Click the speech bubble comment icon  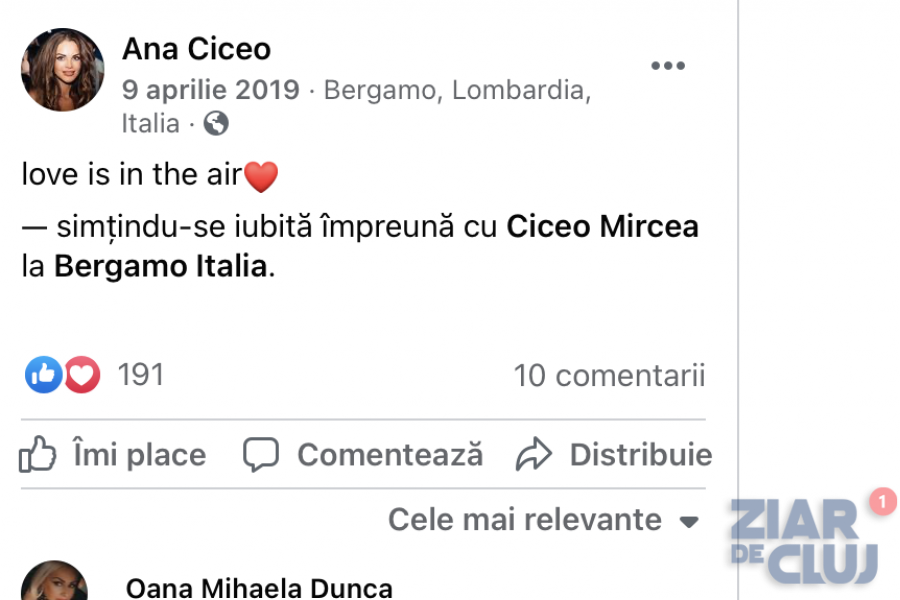[x=261, y=455]
